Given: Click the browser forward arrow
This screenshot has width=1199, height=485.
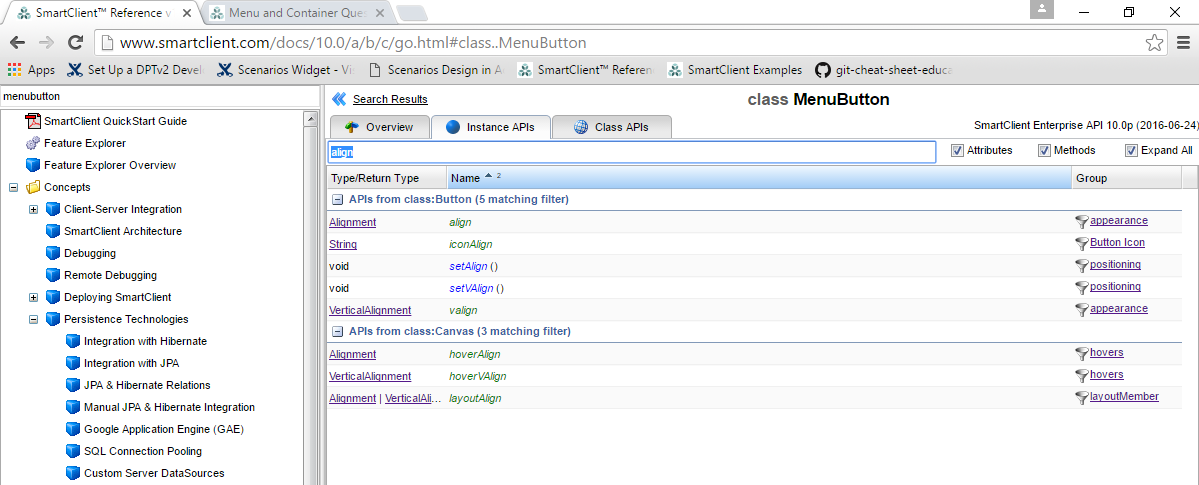Looking at the screenshot, I should 46,43.
